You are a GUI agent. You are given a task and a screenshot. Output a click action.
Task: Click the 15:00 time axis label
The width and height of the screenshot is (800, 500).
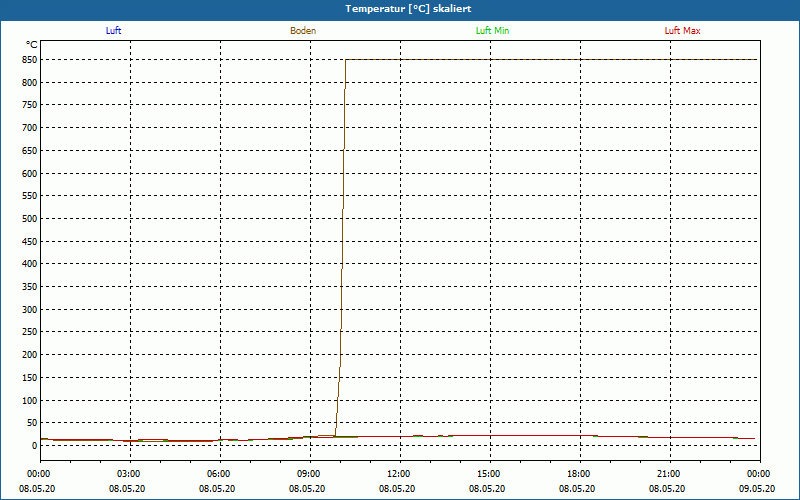[490, 474]
